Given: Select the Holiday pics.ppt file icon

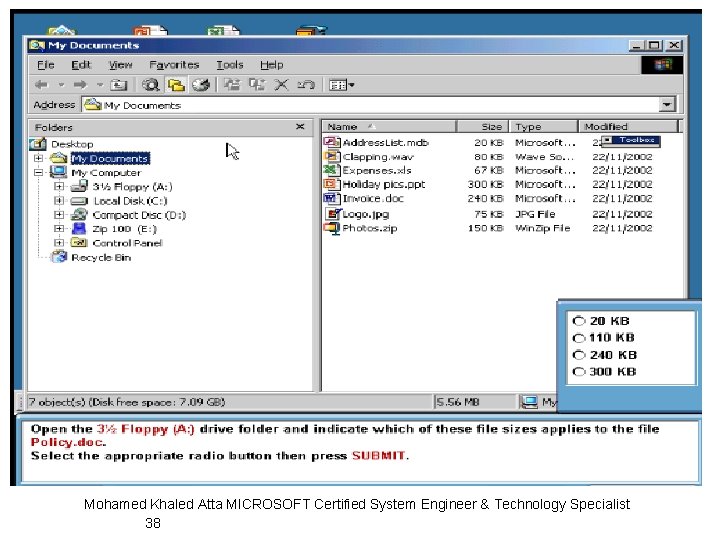Looking at the screenshot, I should 332,184.
